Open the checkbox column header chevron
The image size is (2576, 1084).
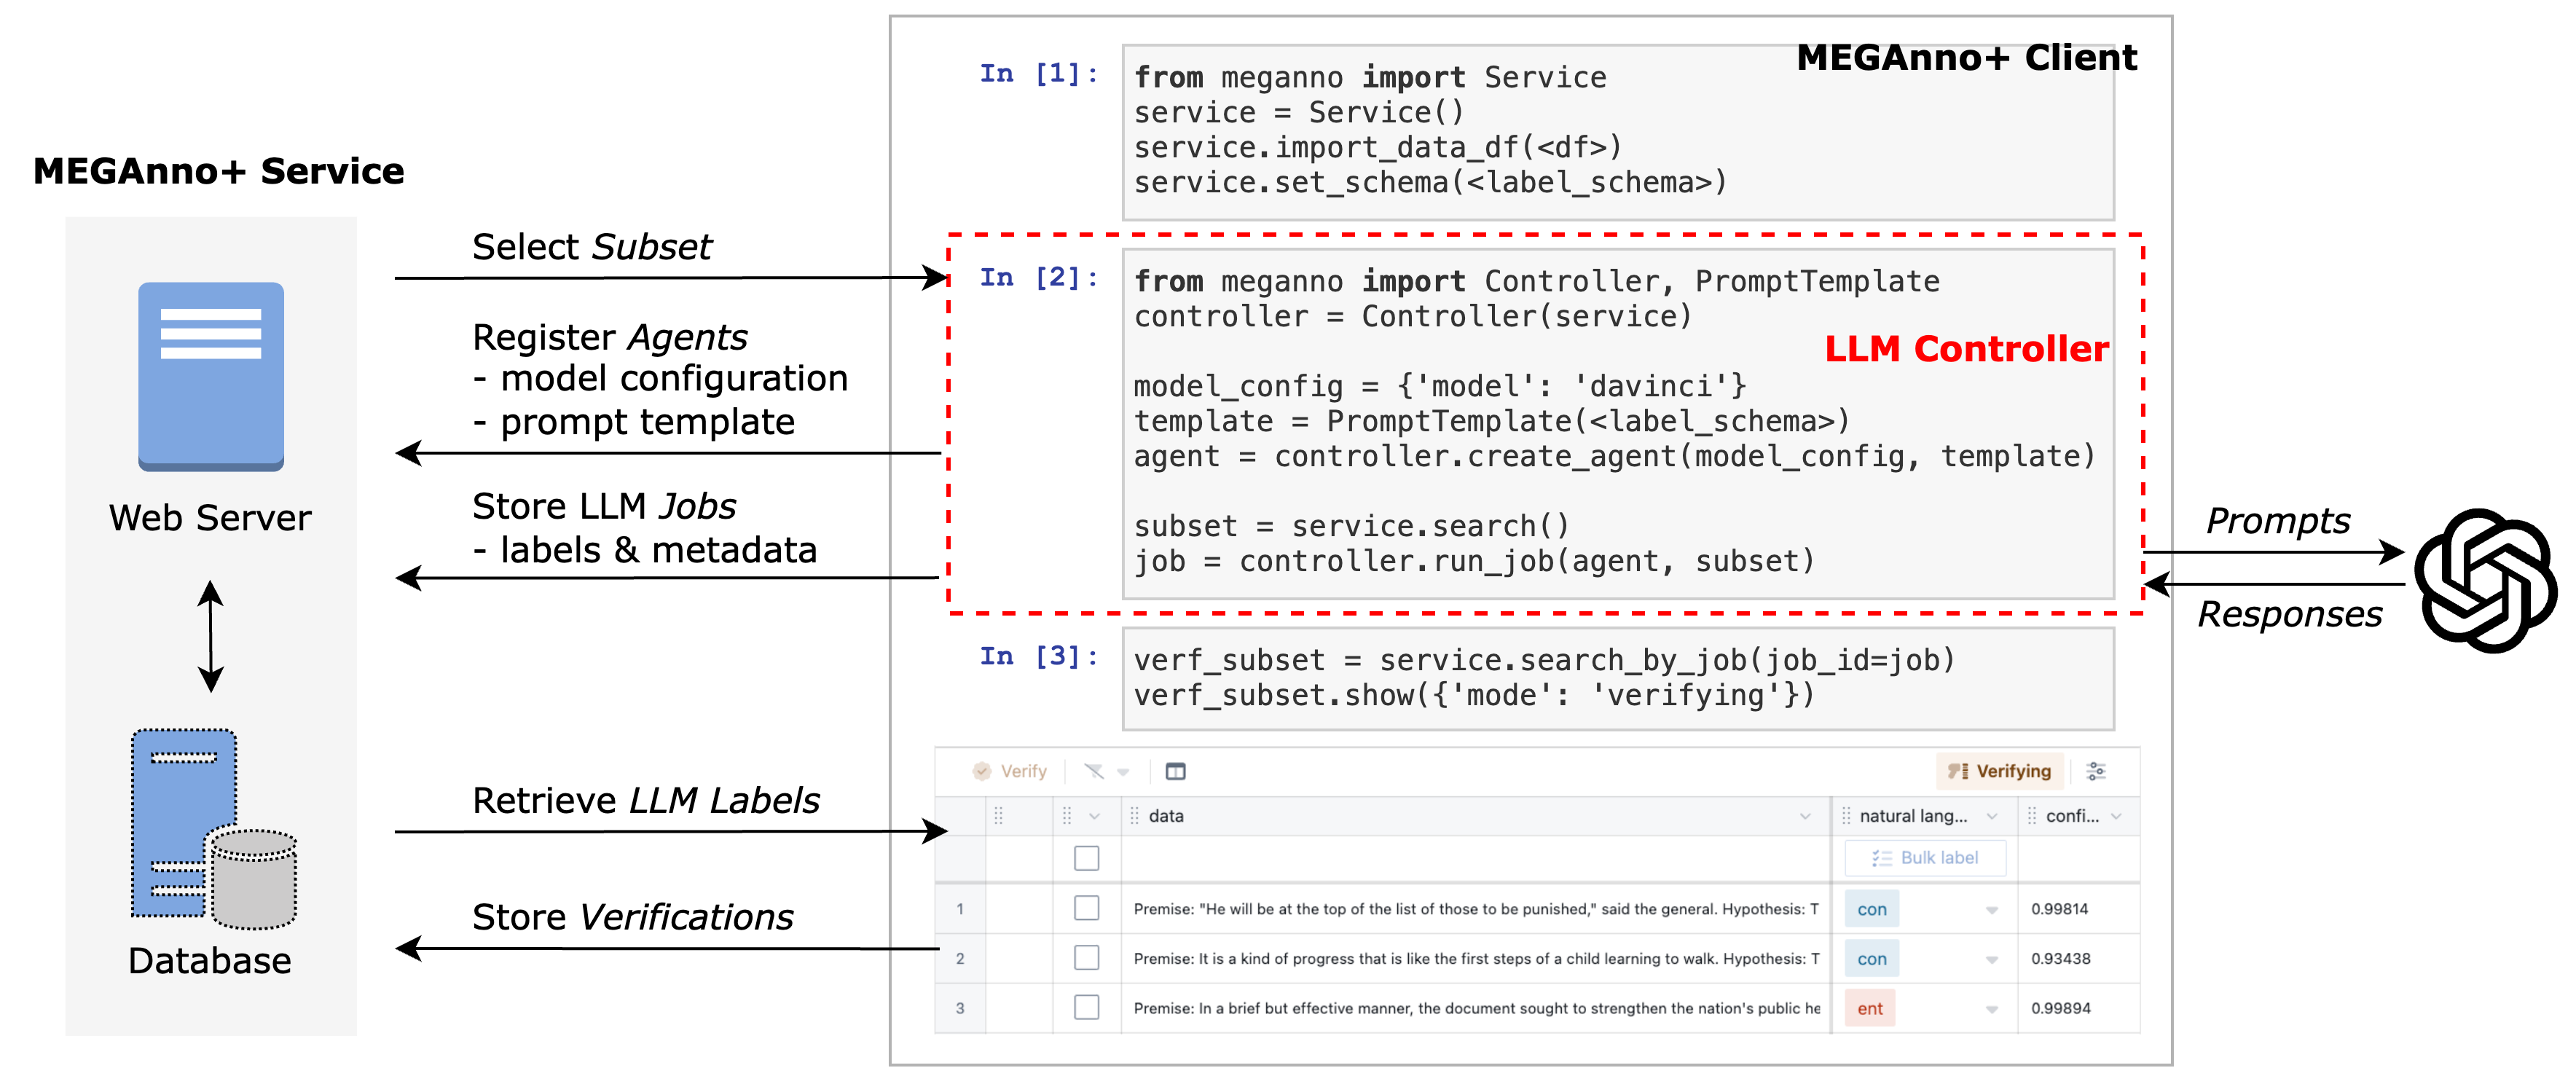[1095, 816]
